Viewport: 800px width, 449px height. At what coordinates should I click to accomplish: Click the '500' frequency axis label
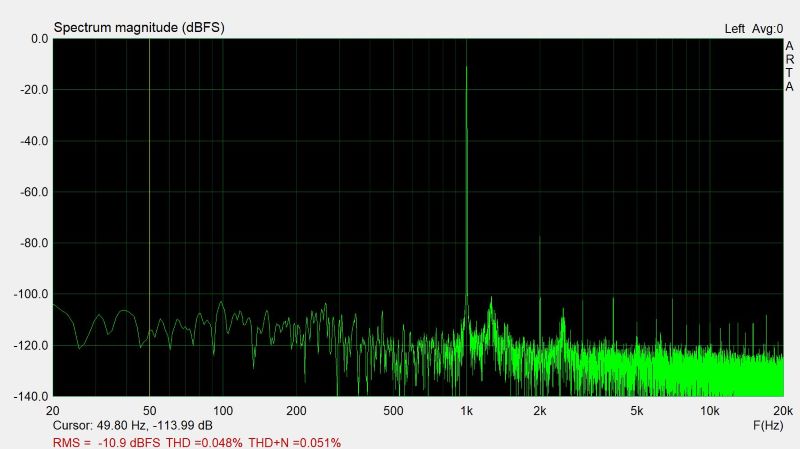(x=393, y=411)
